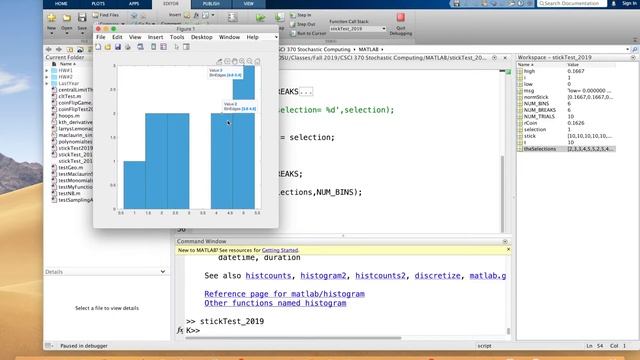Click the axes Zoom In magnifier icon
The width and height of the screenshot is (640, 360).
[242, 61]
